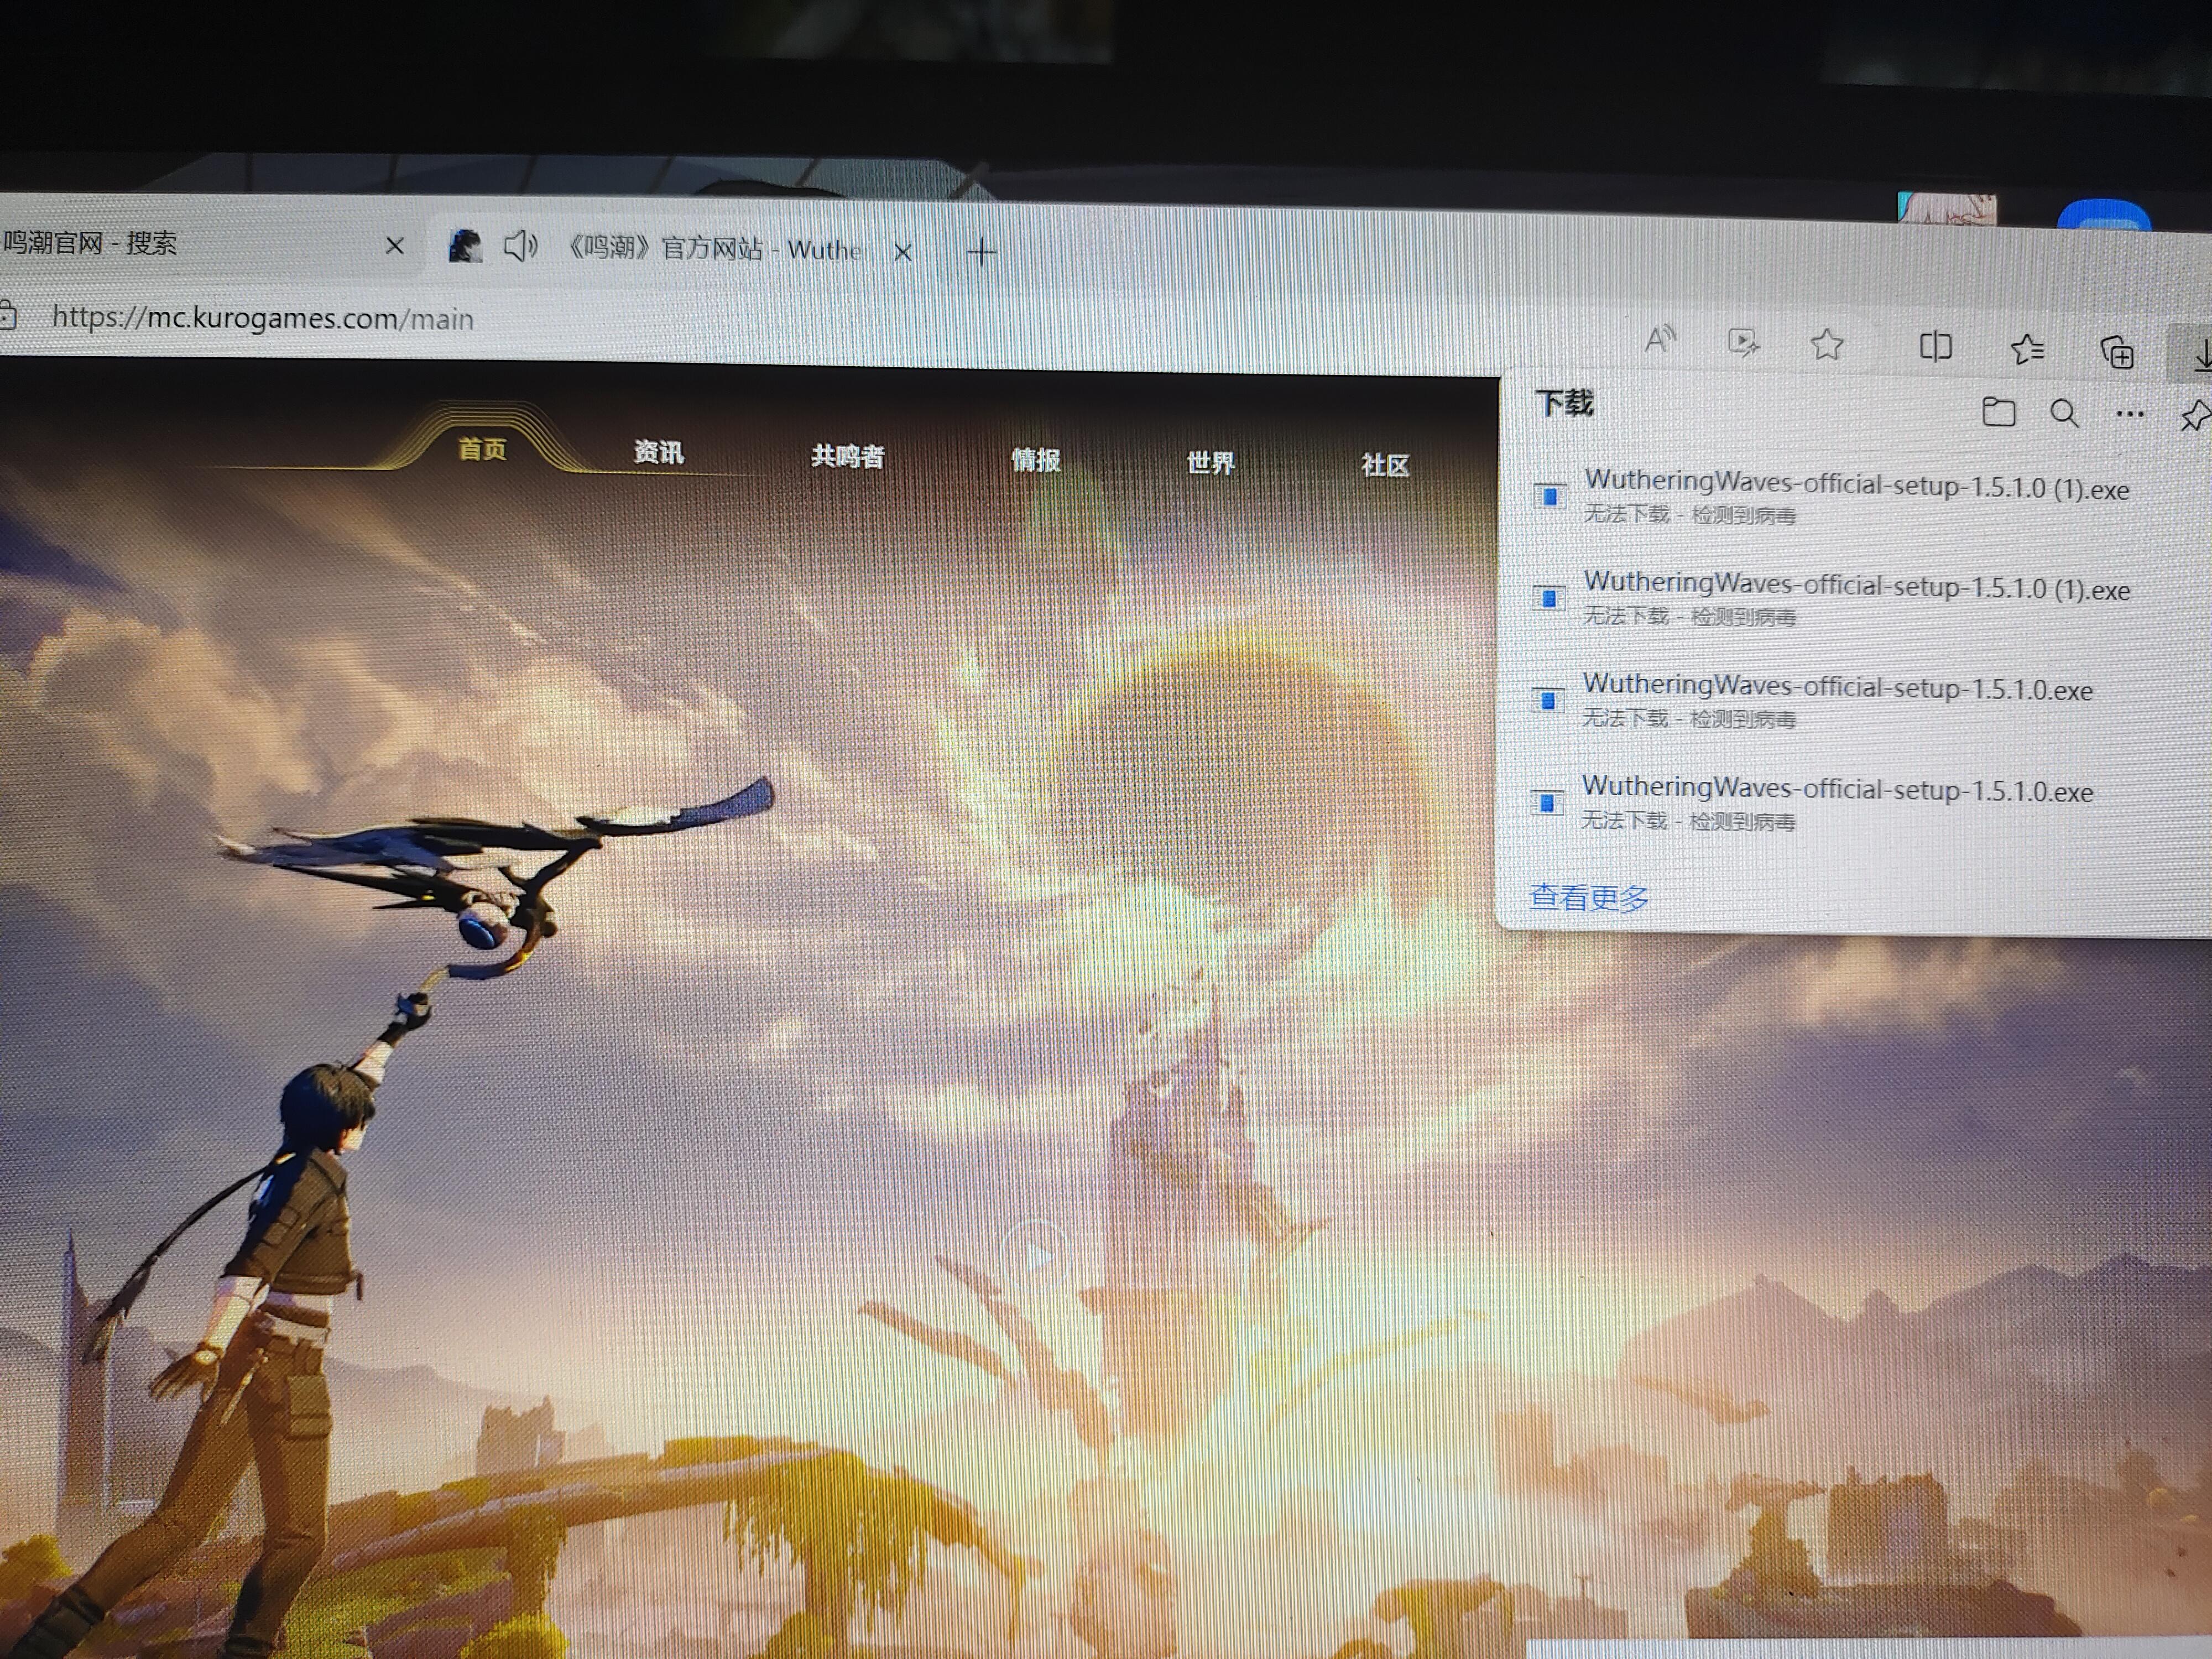
Task: Click last download entry WutheringWaves-official-setup-1.5.1.0.exe
Action: 1836,802
